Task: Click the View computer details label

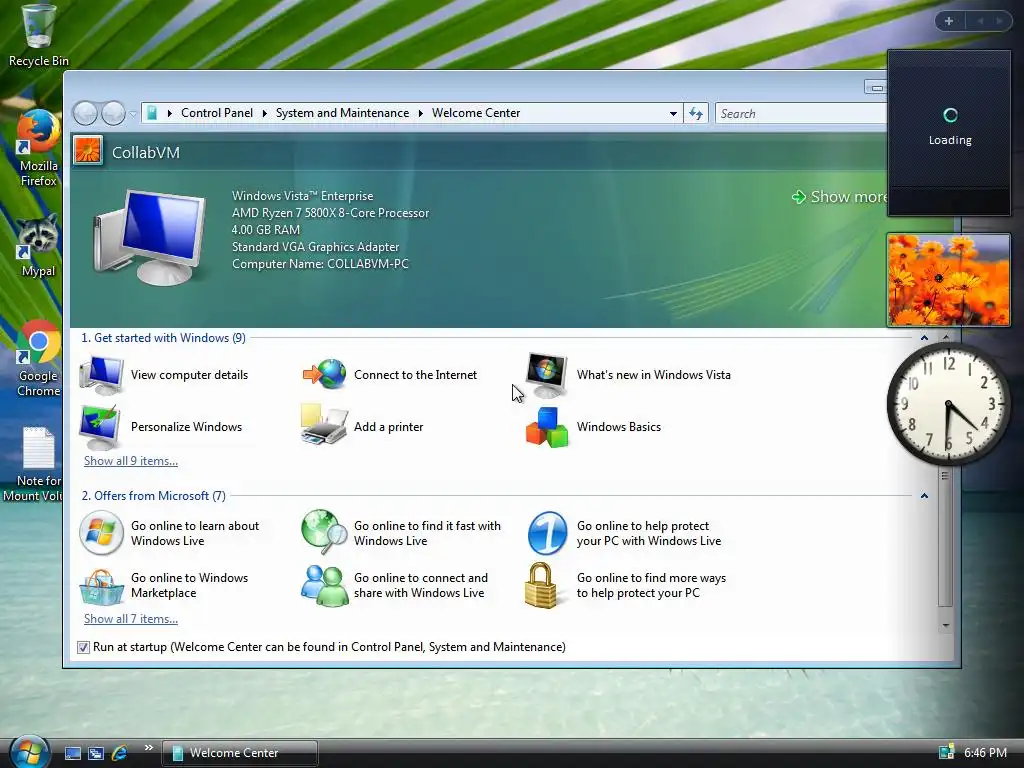Action: 189,375
